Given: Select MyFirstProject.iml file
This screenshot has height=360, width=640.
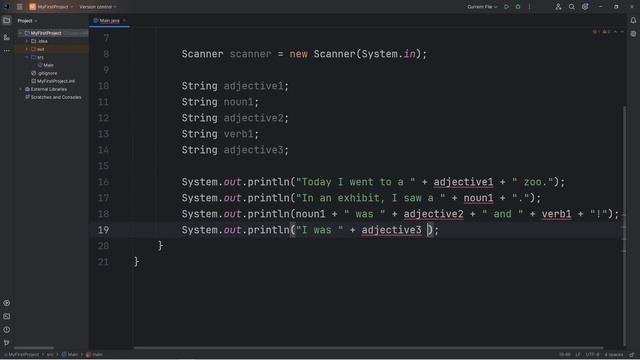Looking at the screenshot, I should point(53,81).
